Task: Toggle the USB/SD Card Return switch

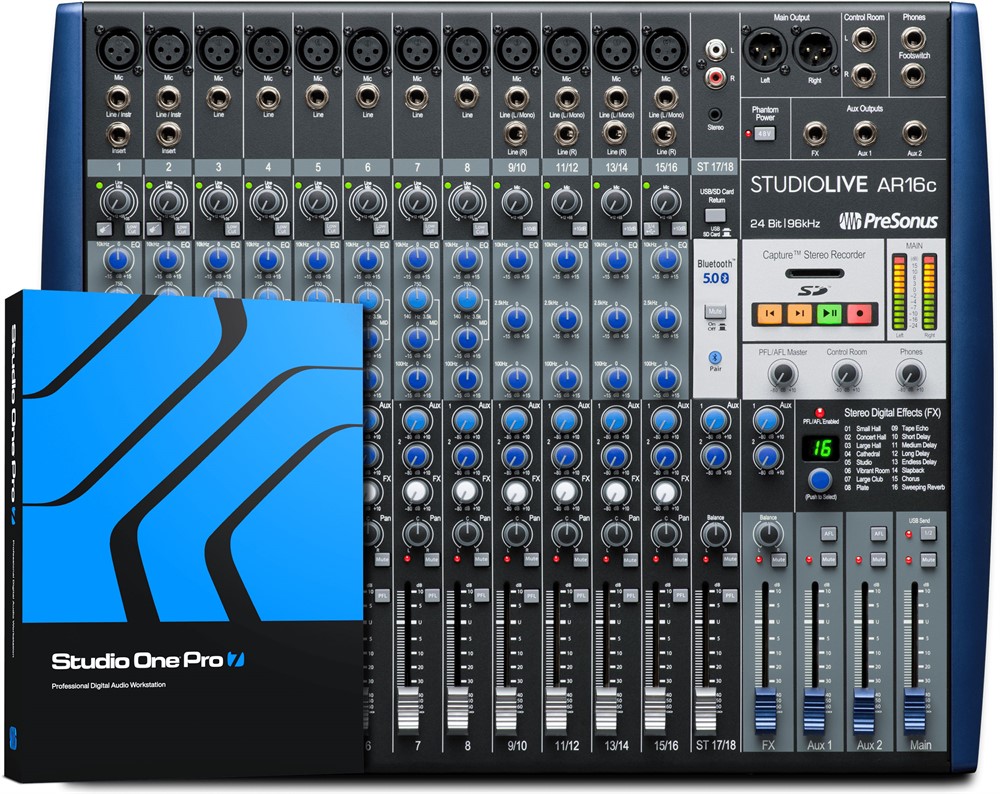Action: point(715,217)
